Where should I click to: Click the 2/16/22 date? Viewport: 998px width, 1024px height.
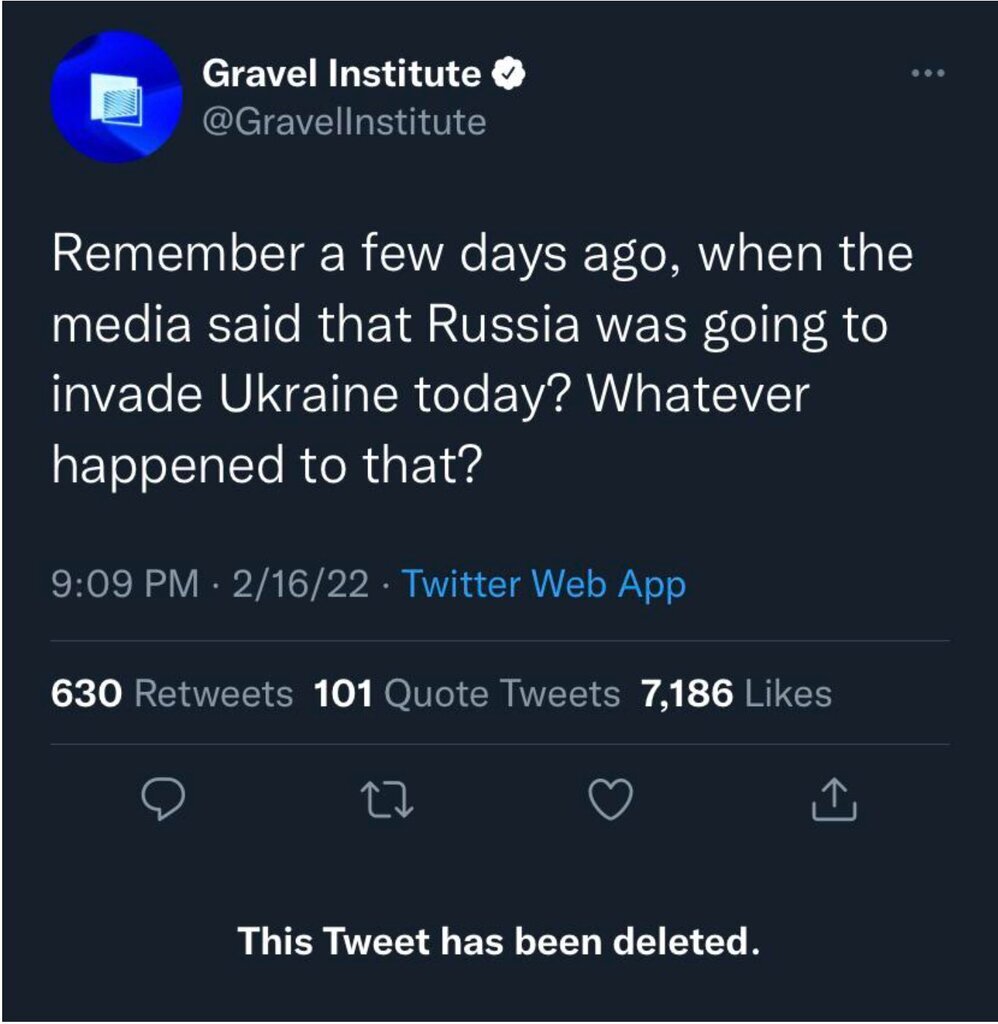(299, 583)
